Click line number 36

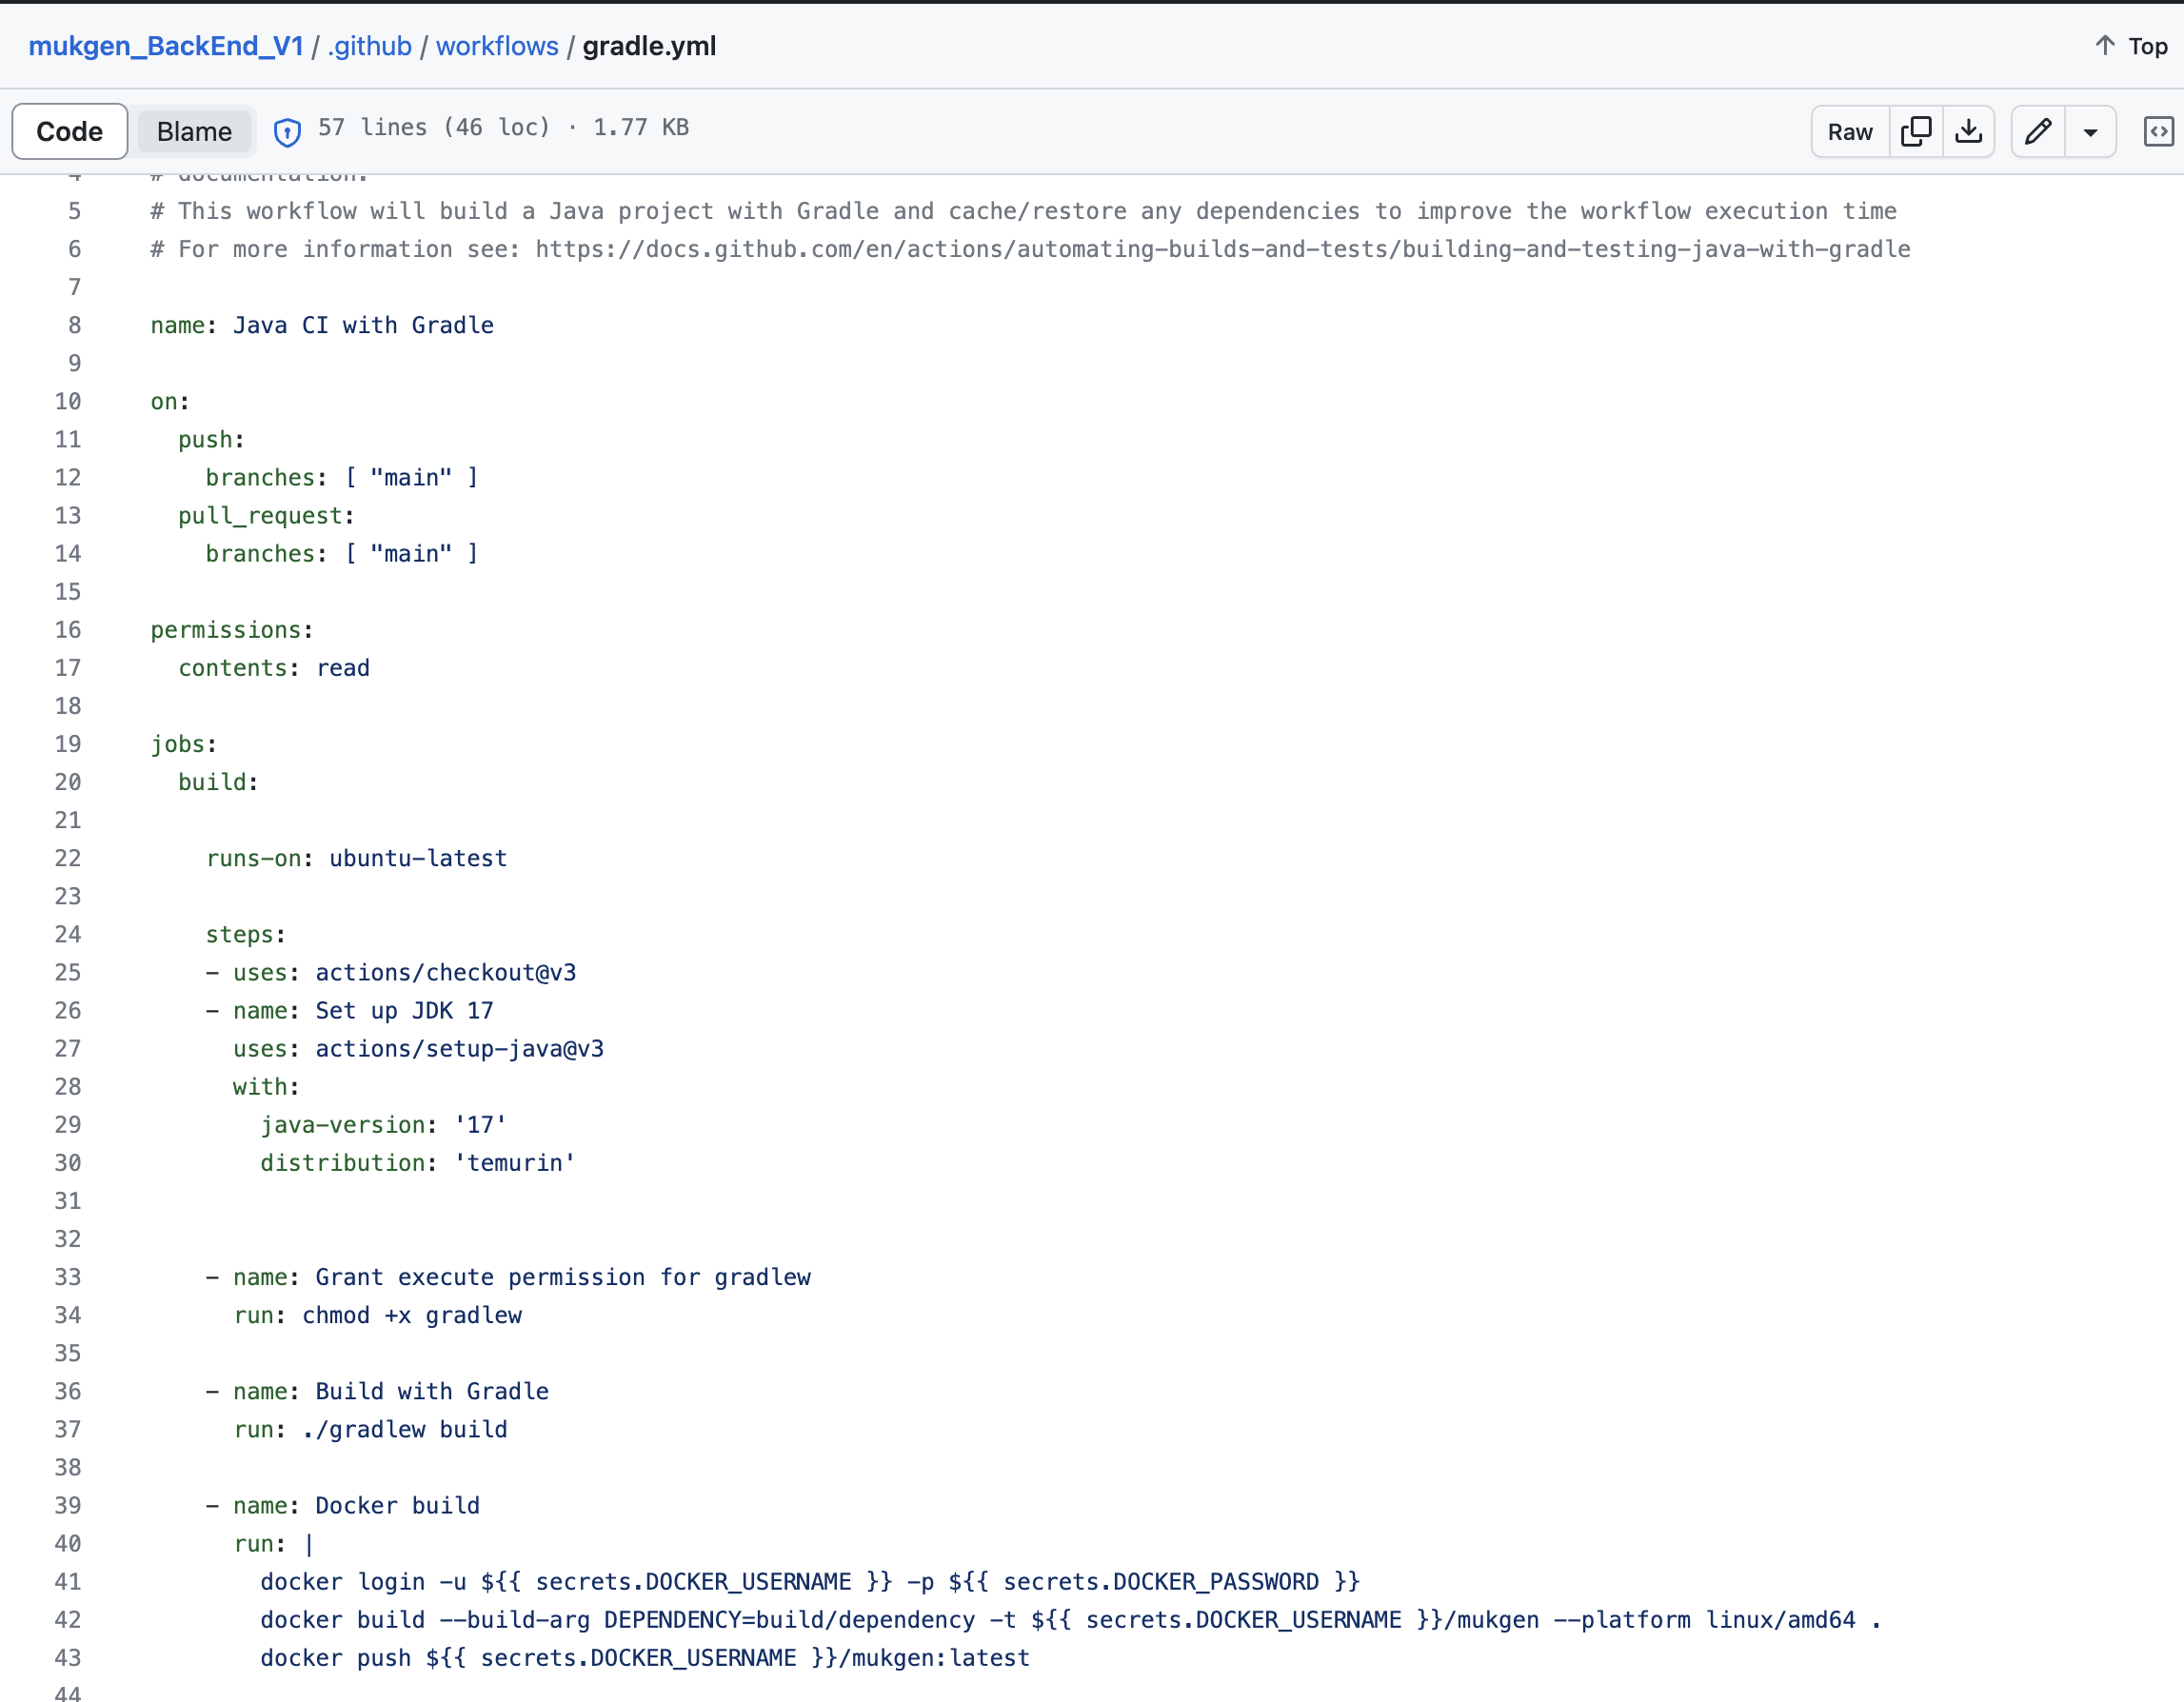coord(68,1391)
